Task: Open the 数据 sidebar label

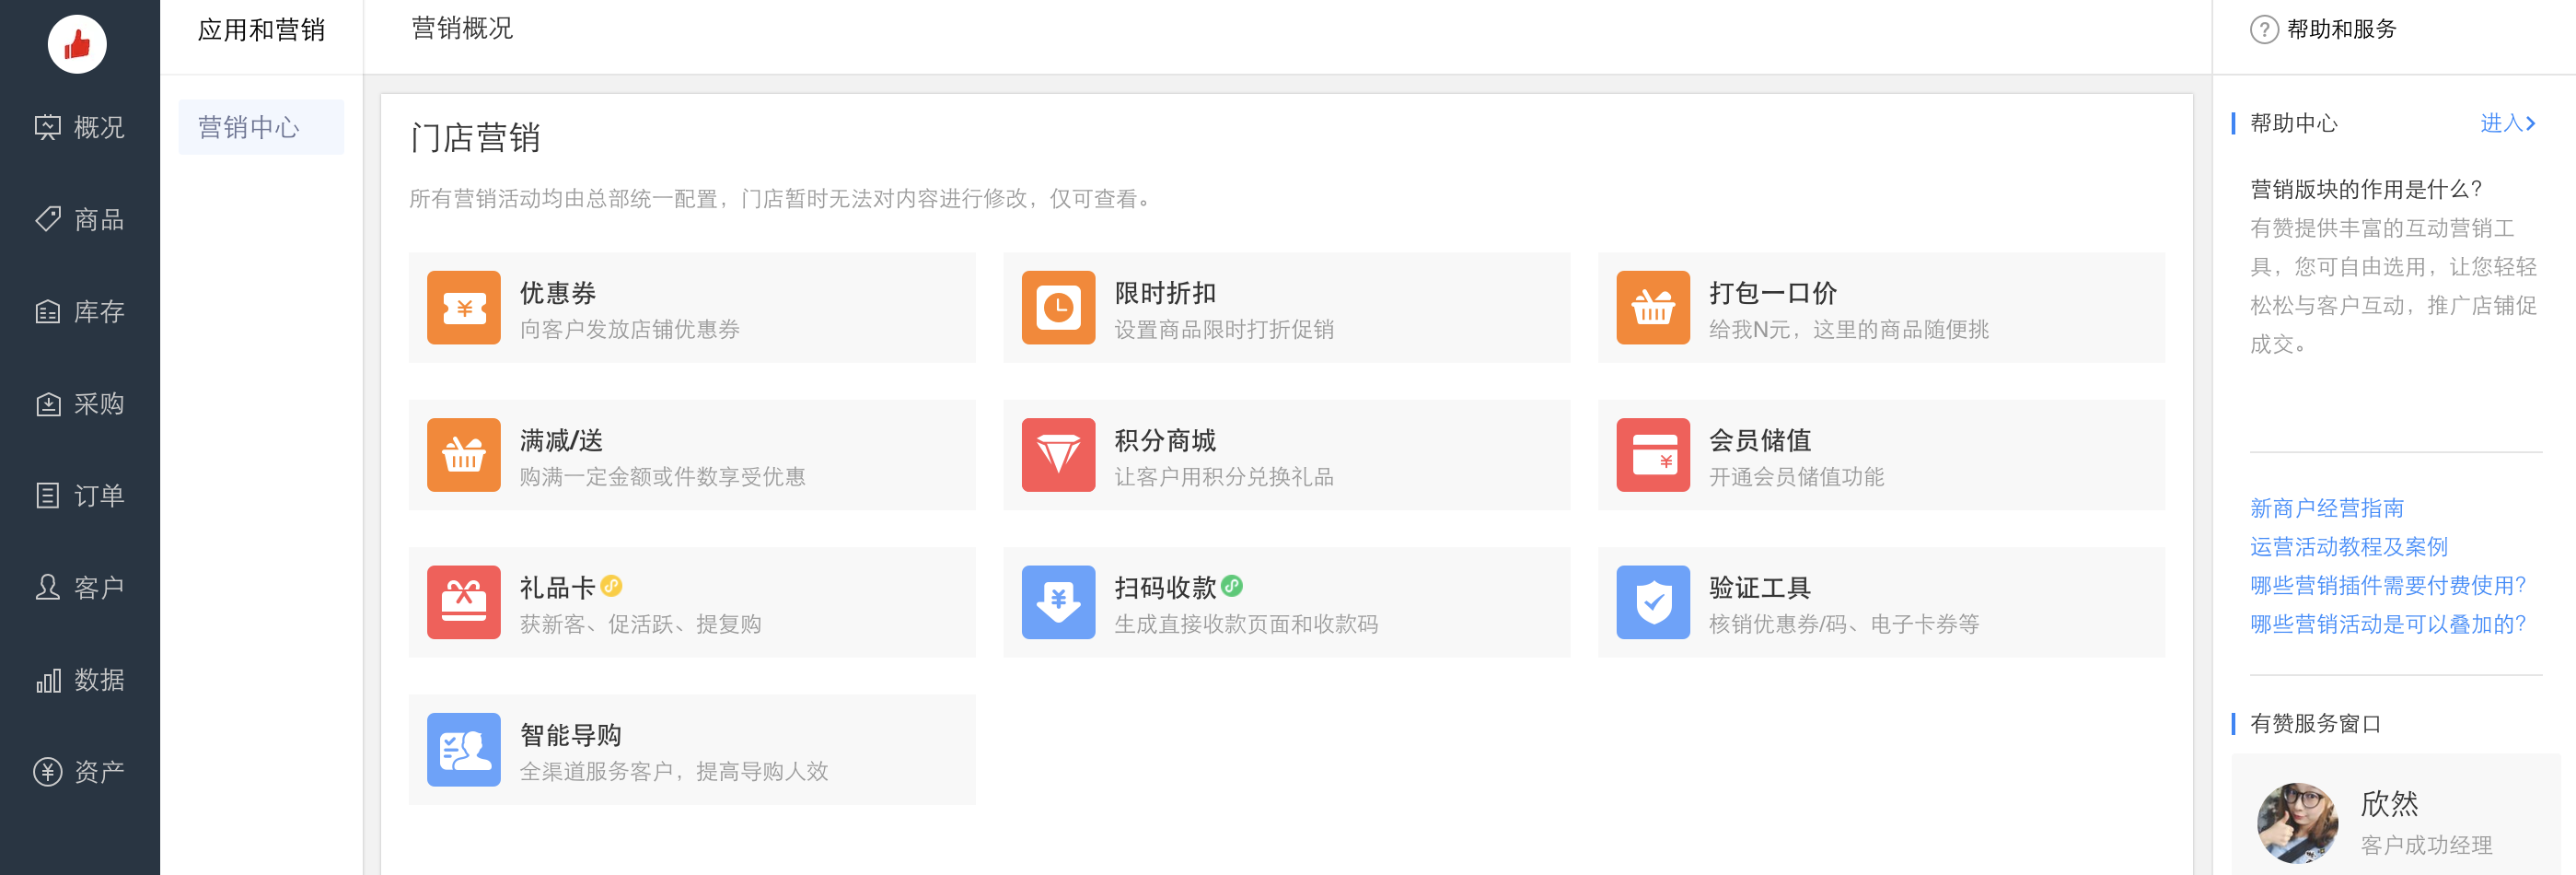Action: pos(99,680)
